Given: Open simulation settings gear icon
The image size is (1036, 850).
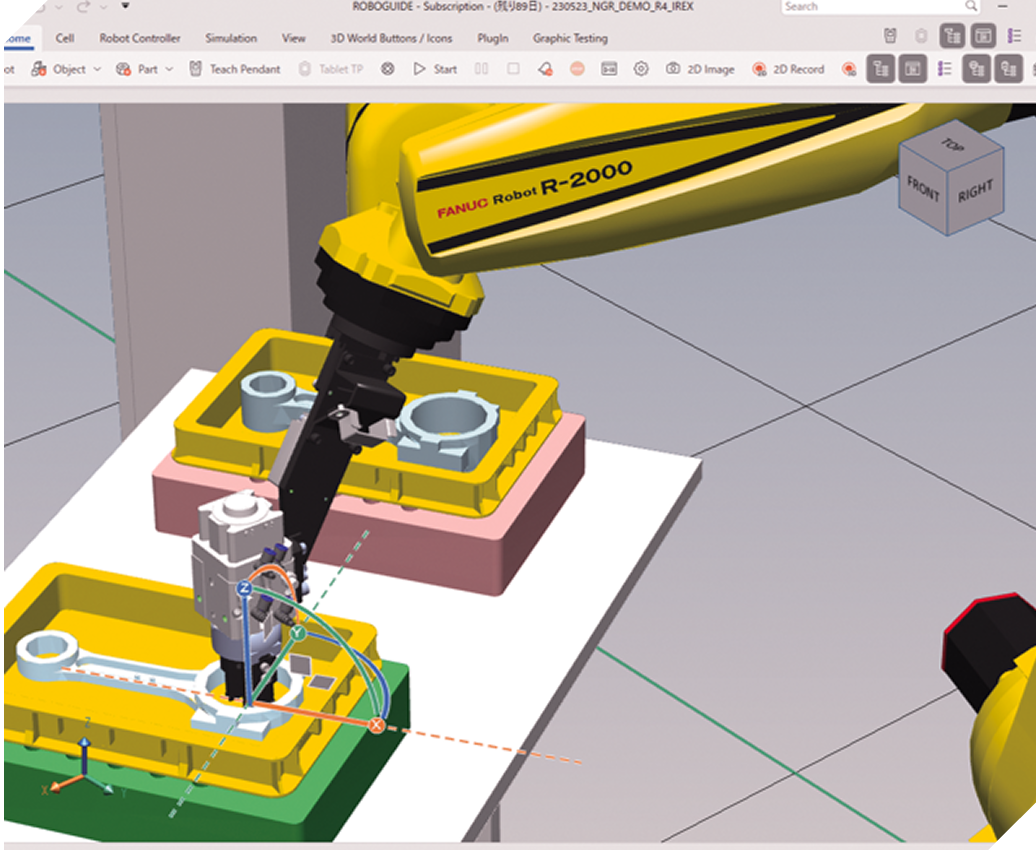Looking at the screenshot, I should click(x=641, y=69).
